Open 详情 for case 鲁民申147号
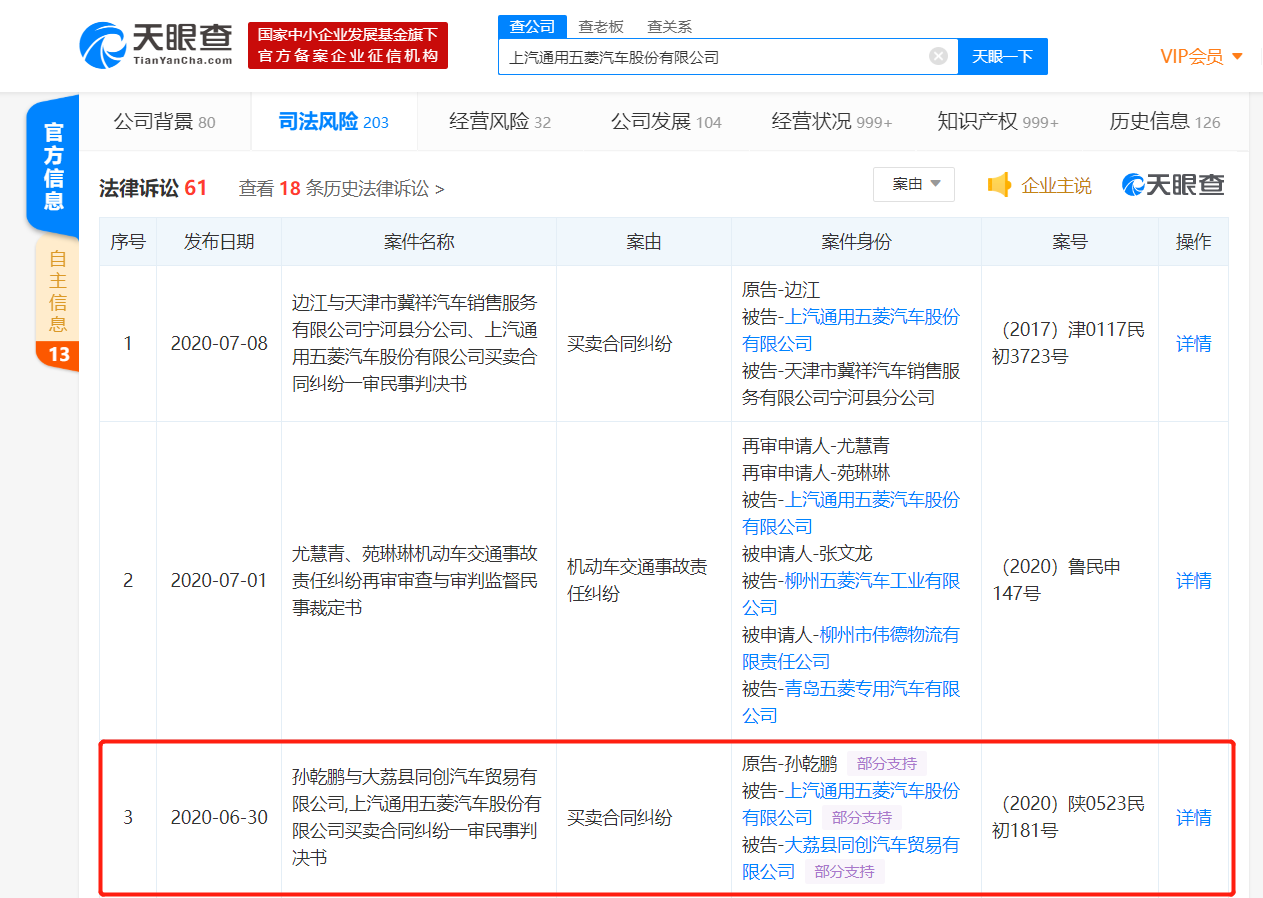Image resolution: width=1263 pixels, height=898 pixels. coord(1193,580)
